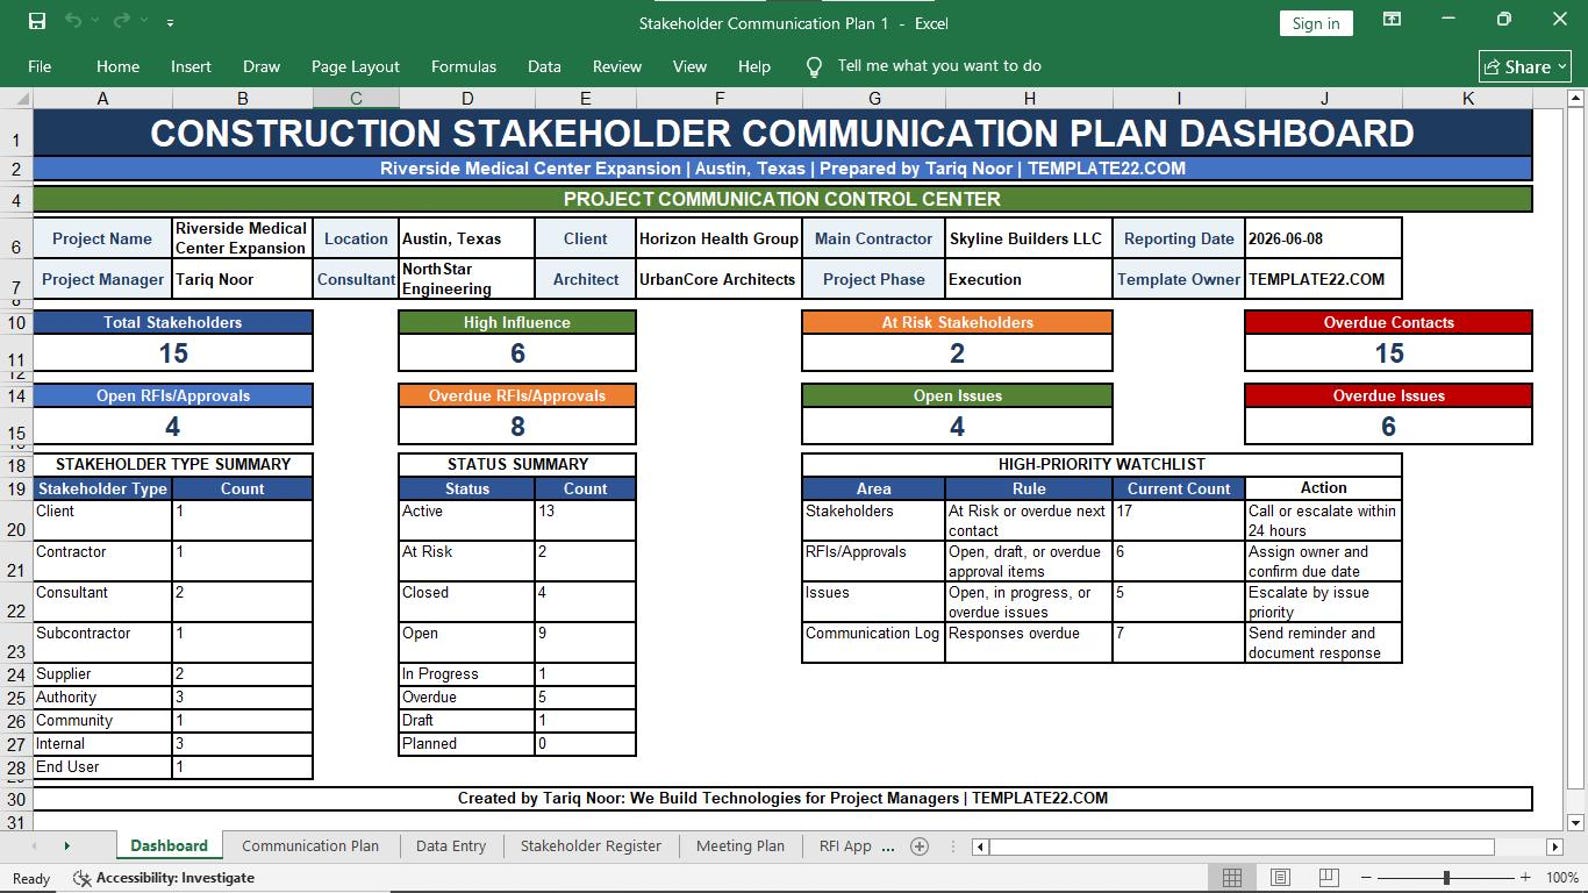Select the In Progress status cell
This screenshot has width=1588, height=893.
[x=466, y=674]
